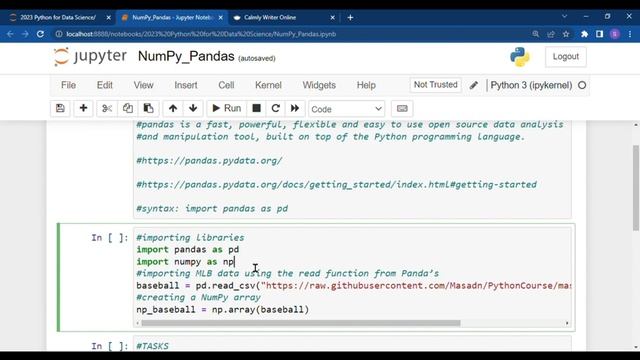The width and height of the screenshot is (640, 360).
Task: Rename notebook title NumPy_Pandas
Action: 186,56
